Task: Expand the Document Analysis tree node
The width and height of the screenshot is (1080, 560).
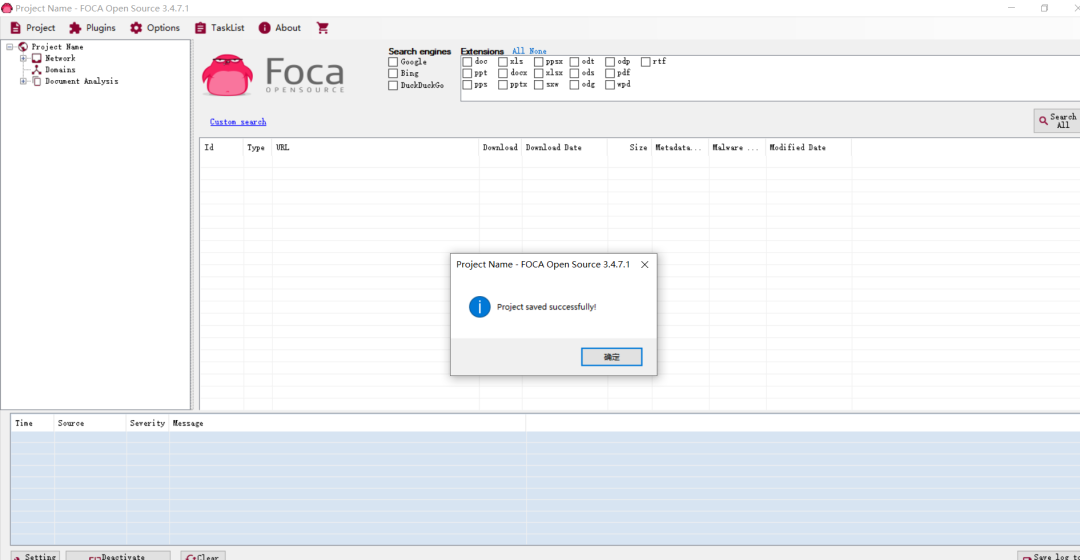Action: [x=23, y=81]
